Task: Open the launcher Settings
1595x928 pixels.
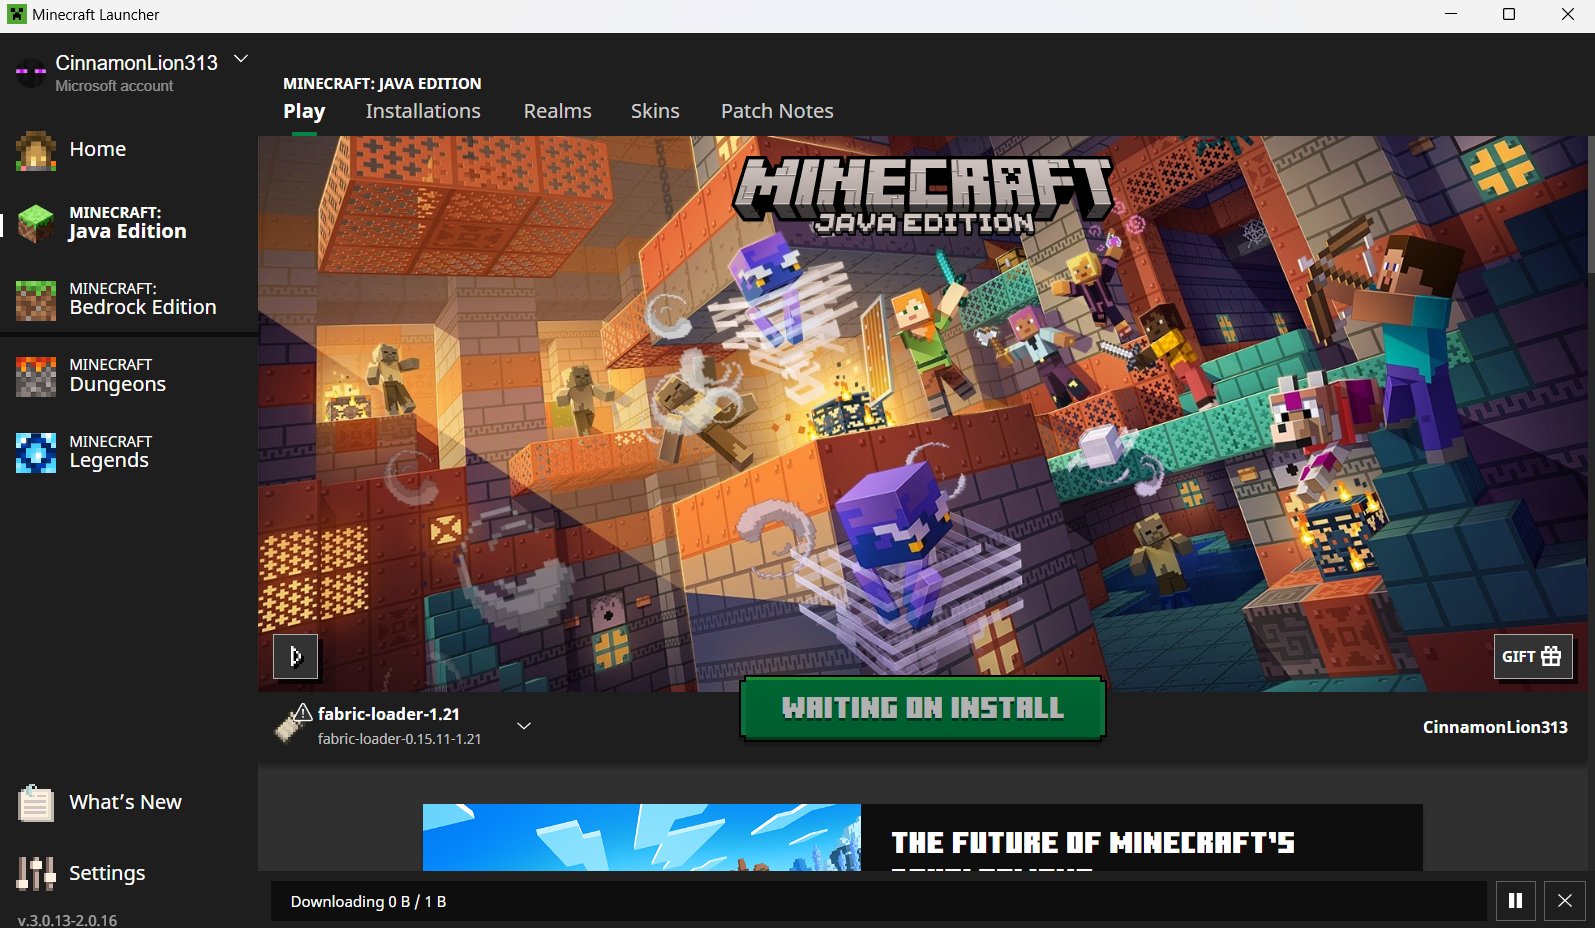Action: tap(106, 873)
